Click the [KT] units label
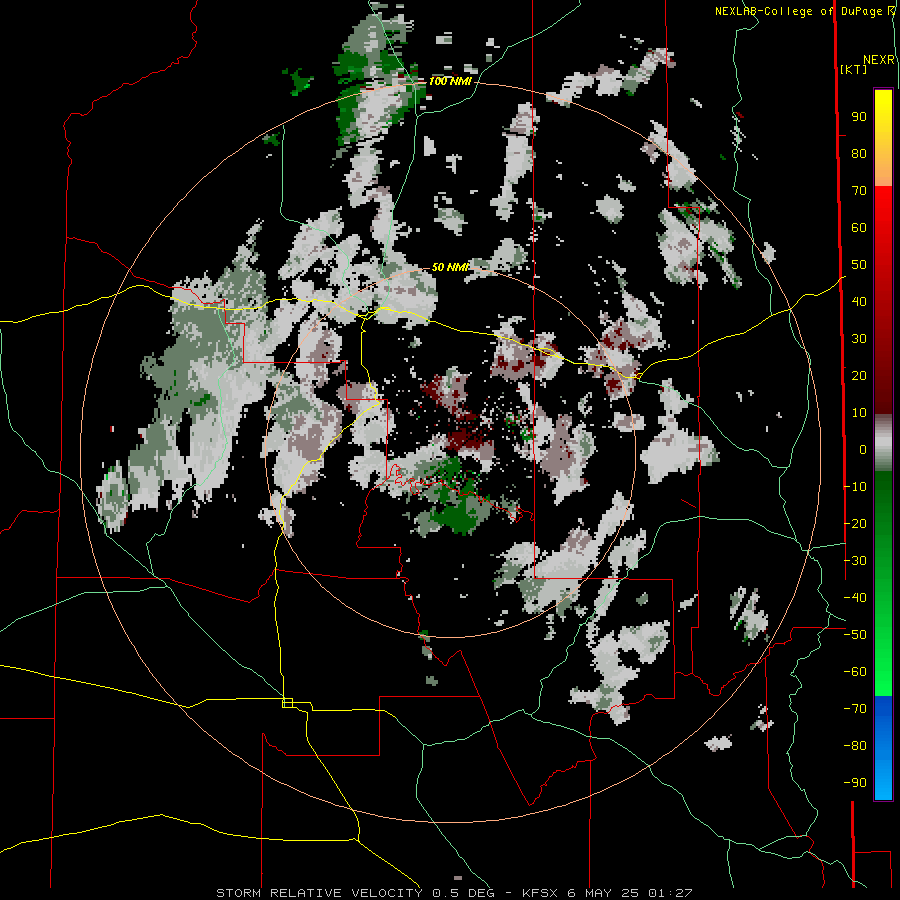 [854, 69]
